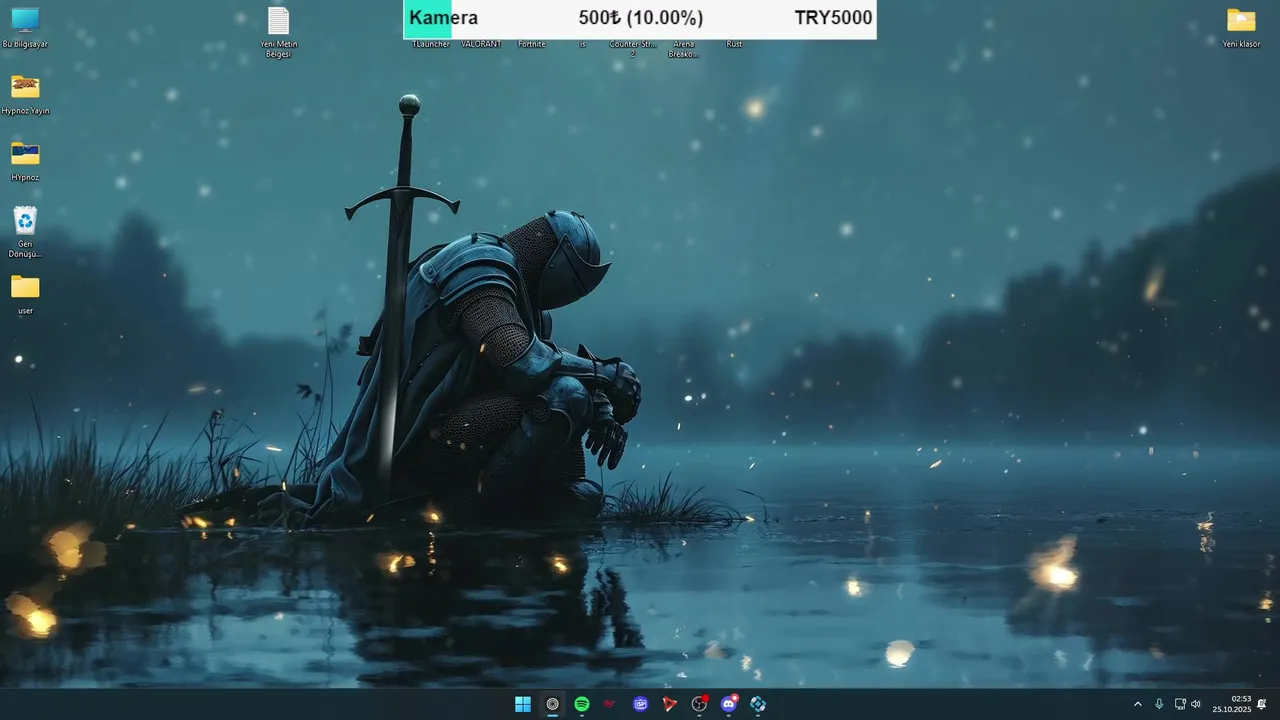Screen dimensions: 1280x720
Task: Select the user folder on the desktop
Action: 25,295
